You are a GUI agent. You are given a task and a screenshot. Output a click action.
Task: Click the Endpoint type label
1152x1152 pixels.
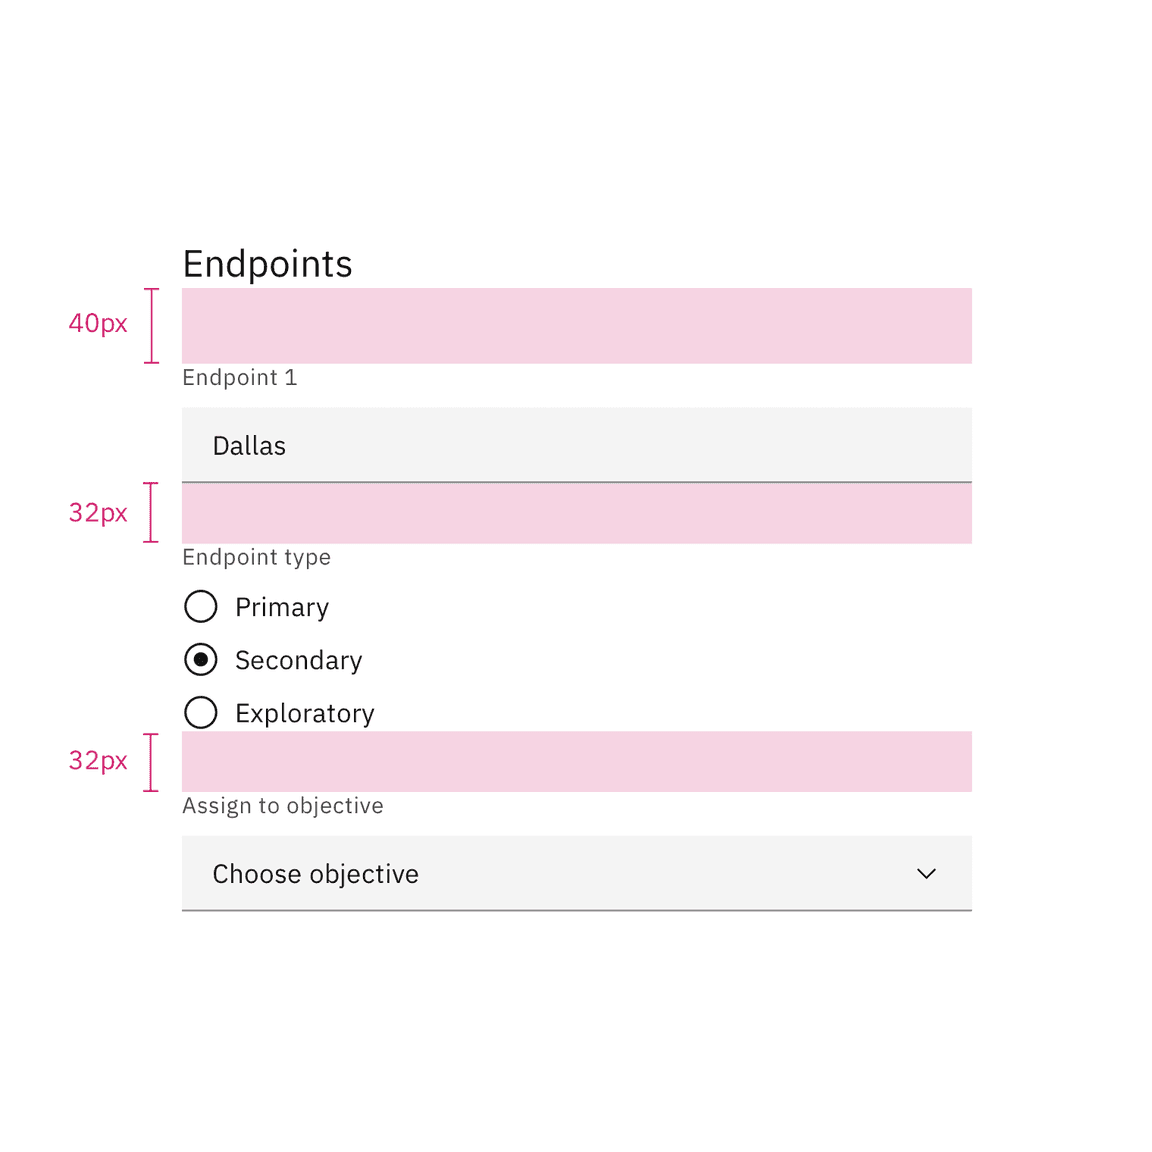pyautogui.click(x=256, y=557)
